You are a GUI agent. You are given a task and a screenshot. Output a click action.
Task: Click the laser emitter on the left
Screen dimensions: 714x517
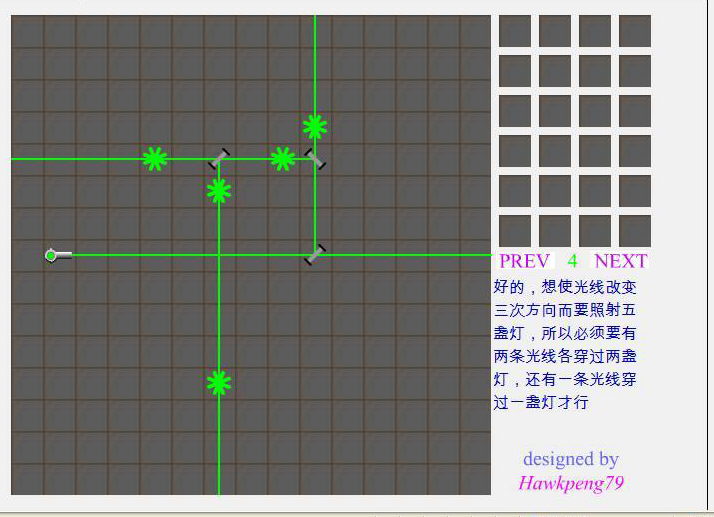59,255
